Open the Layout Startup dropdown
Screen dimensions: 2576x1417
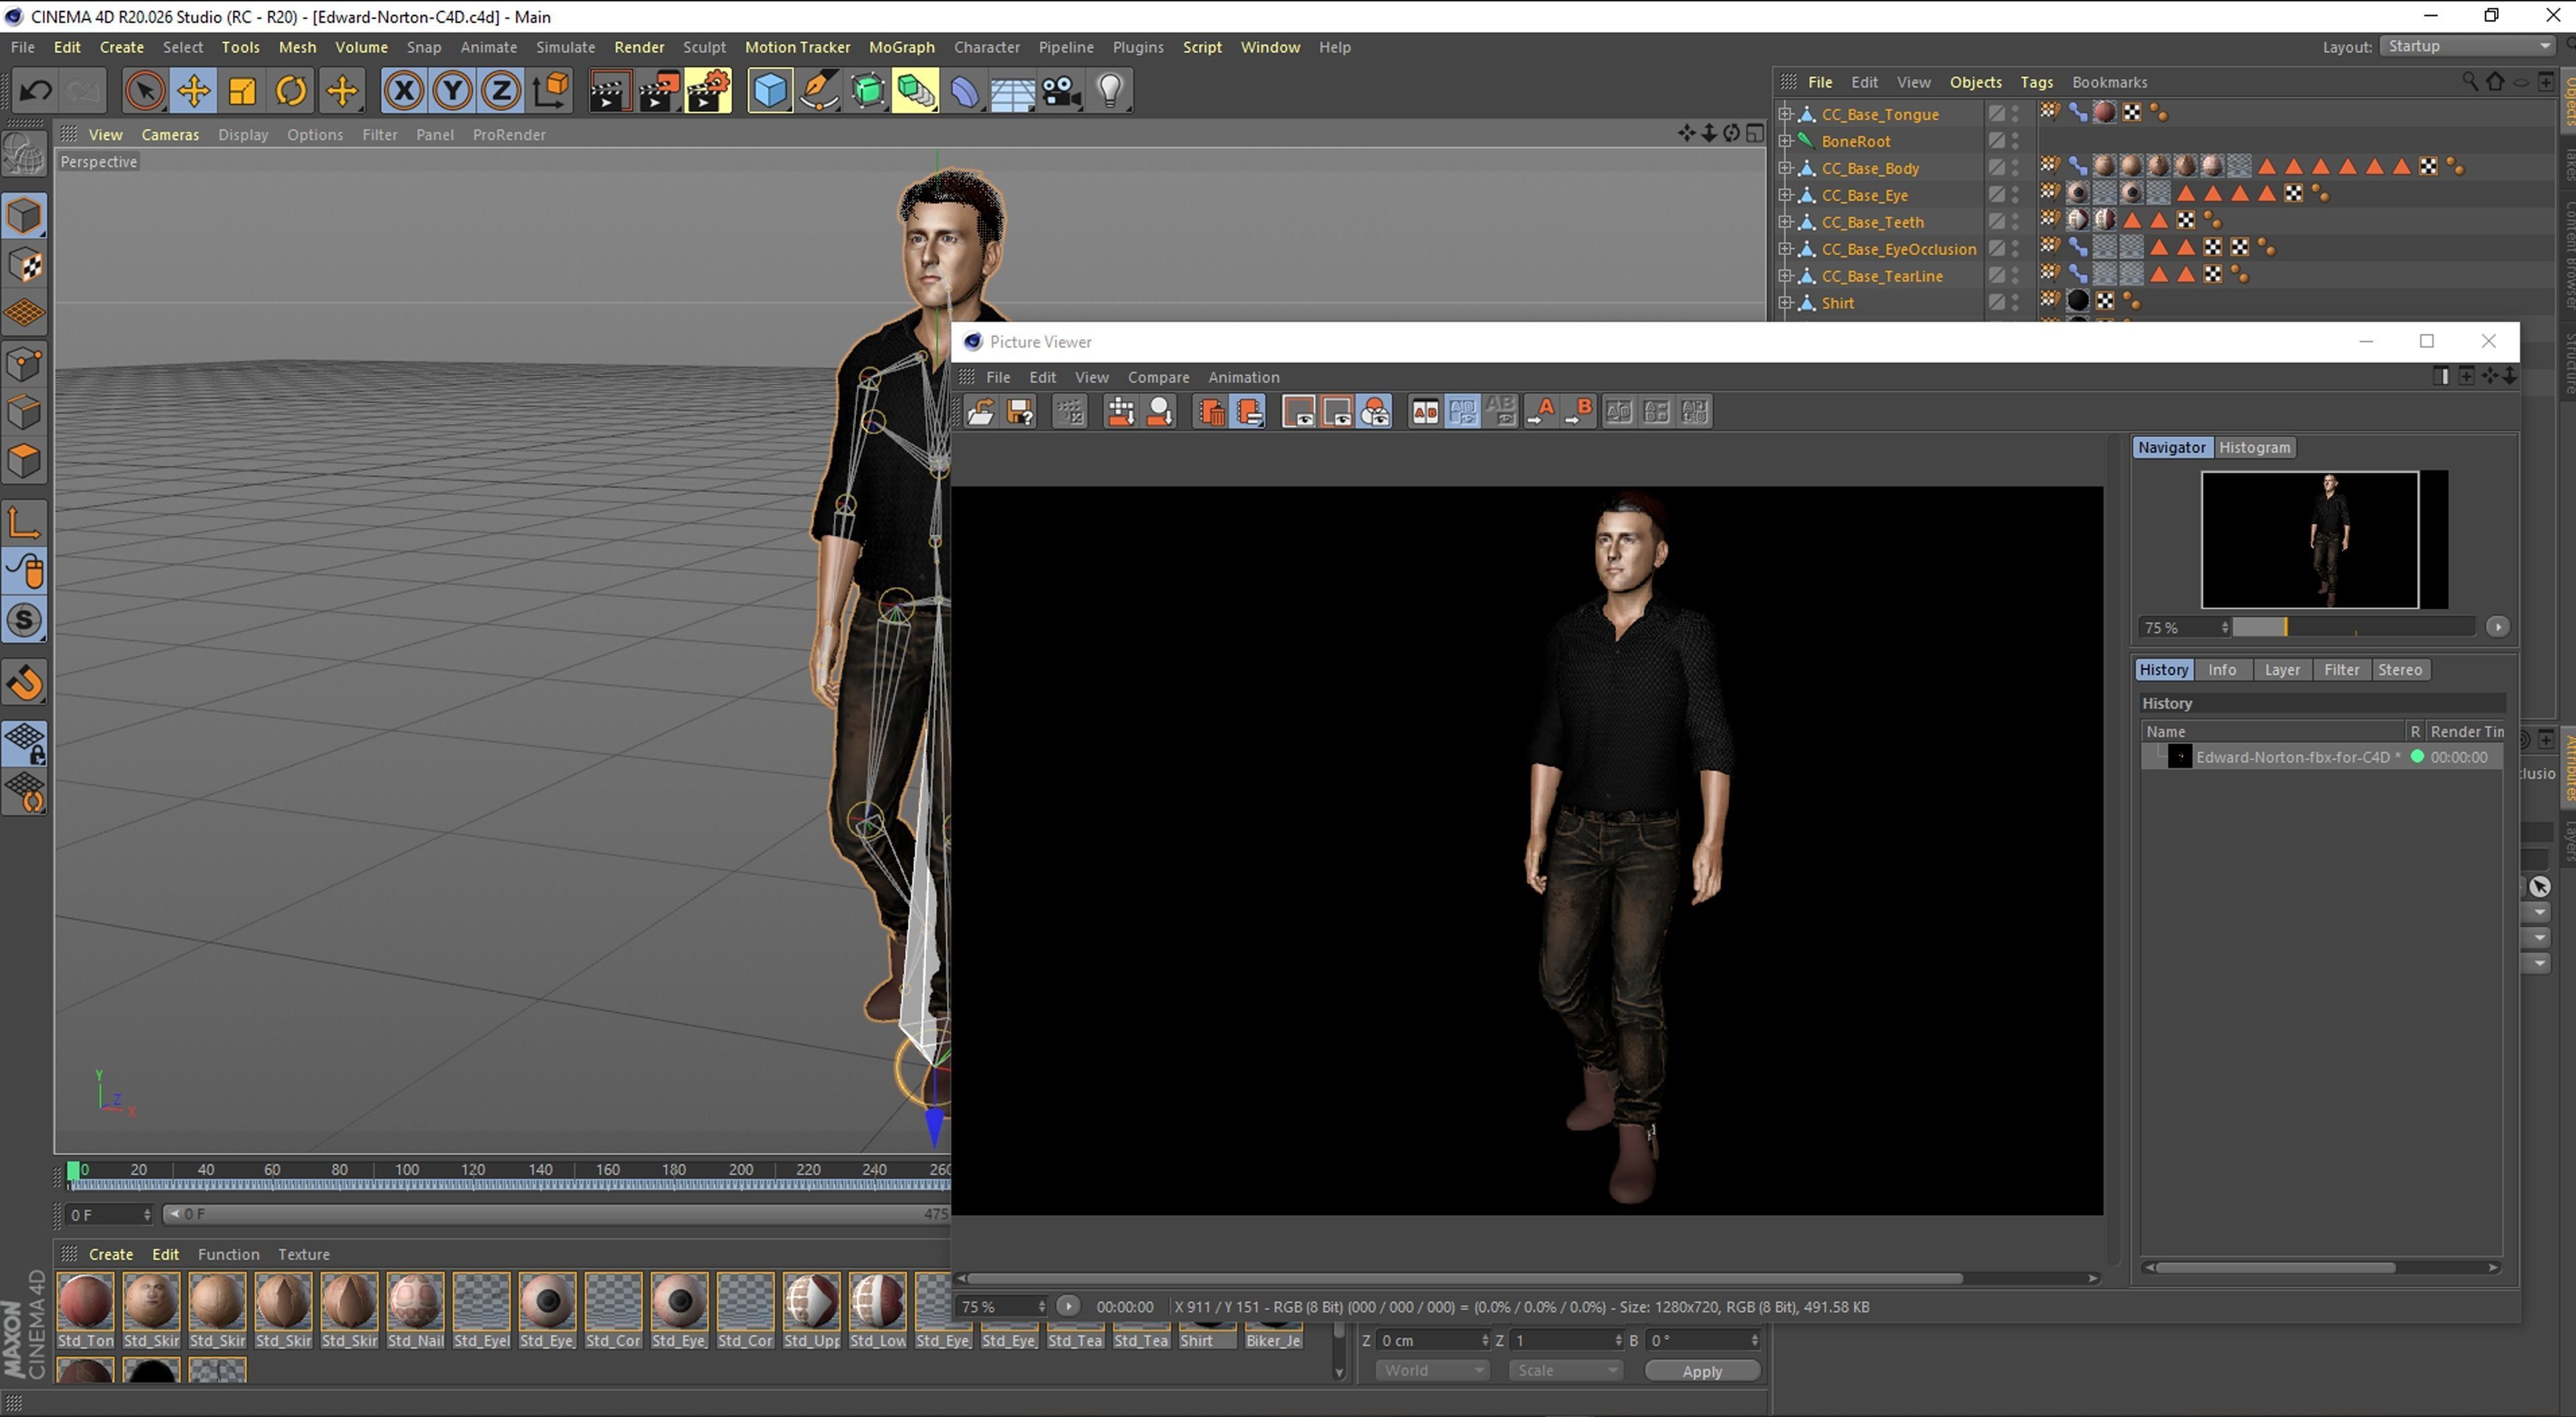[x=2467, y=46]
